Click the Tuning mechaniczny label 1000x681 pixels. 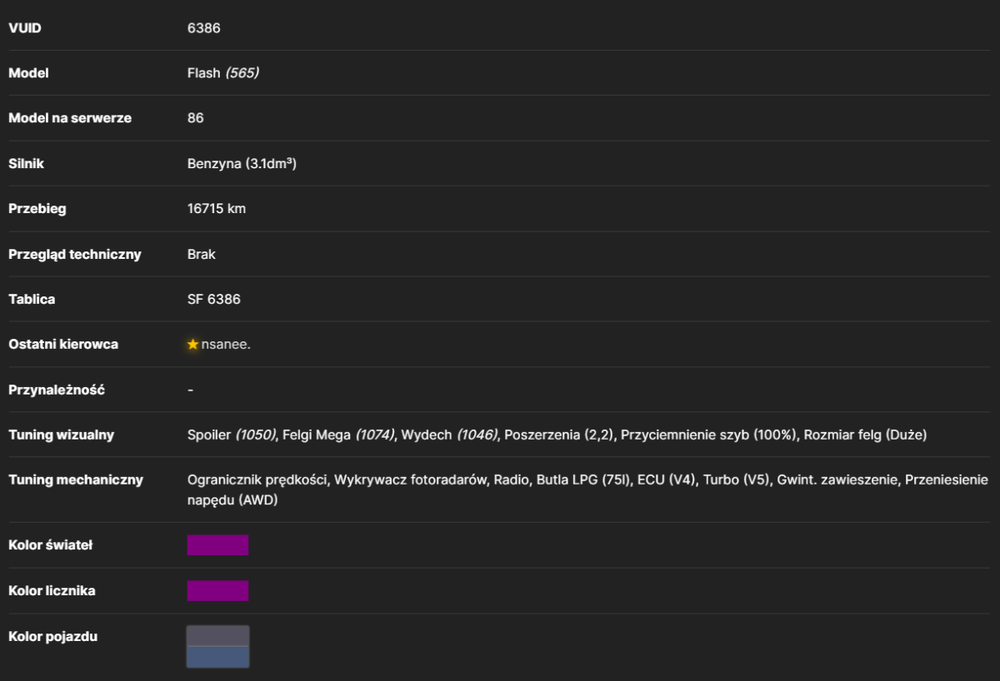(x=76, y=480)
